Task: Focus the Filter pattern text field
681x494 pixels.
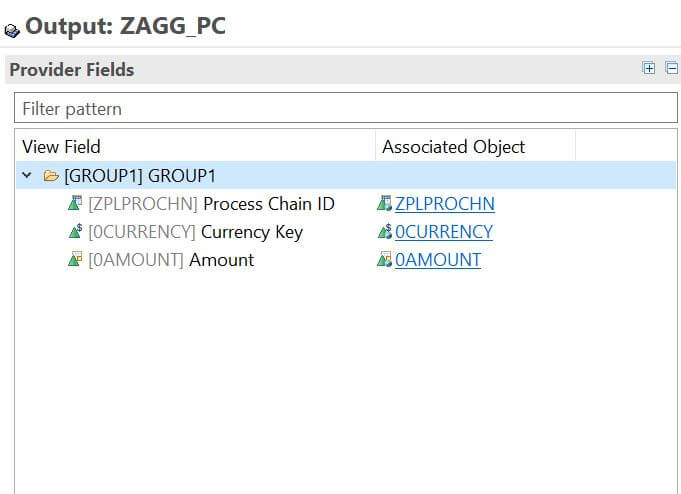Action: point(346,108)
